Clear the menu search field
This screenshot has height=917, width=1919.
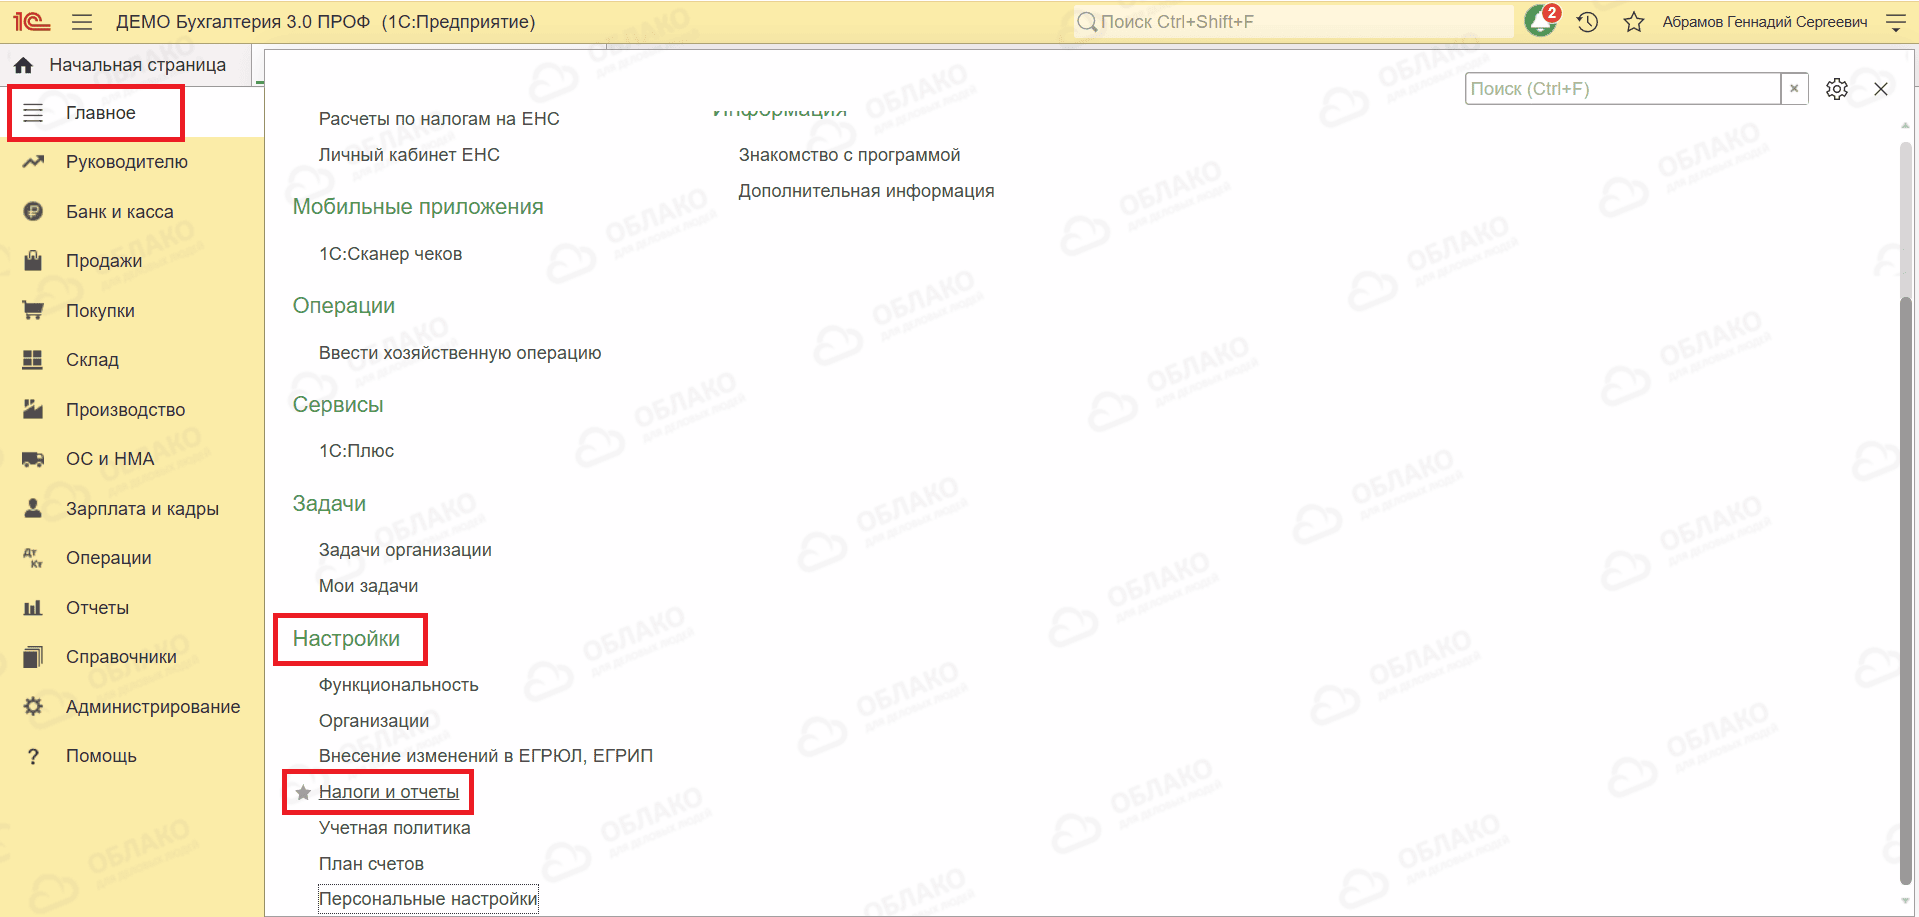(1794, 88)
